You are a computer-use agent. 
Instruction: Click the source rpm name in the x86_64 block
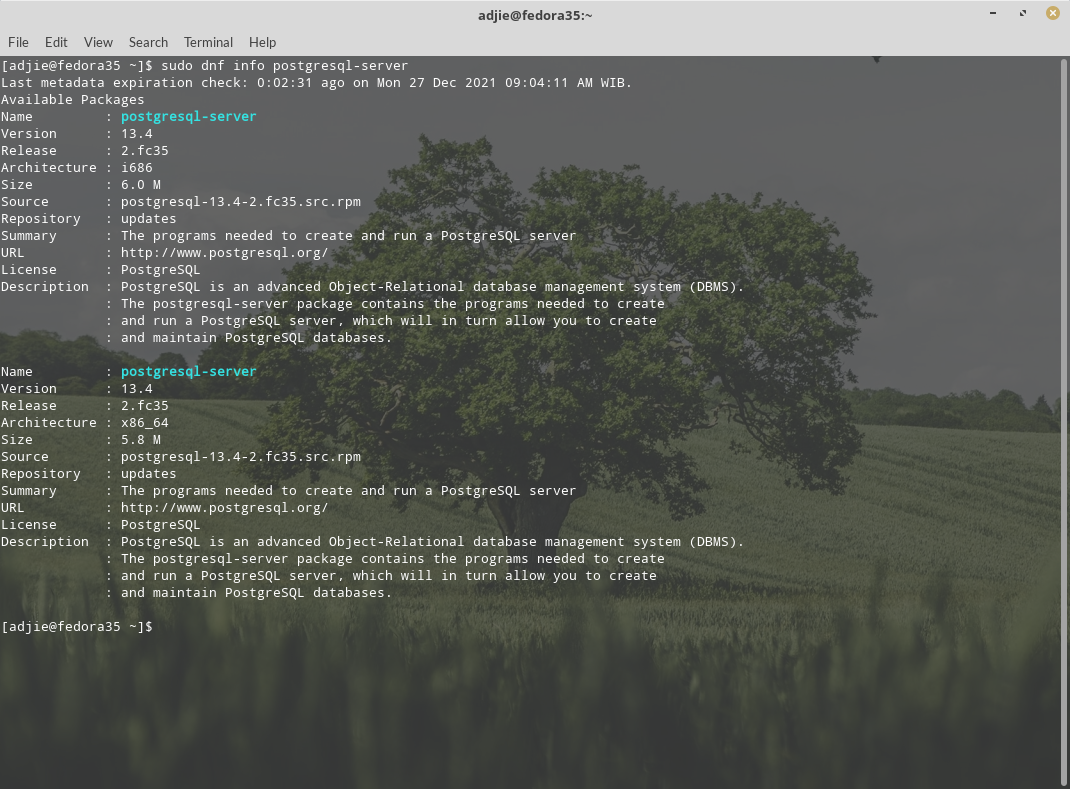point(241,457)
